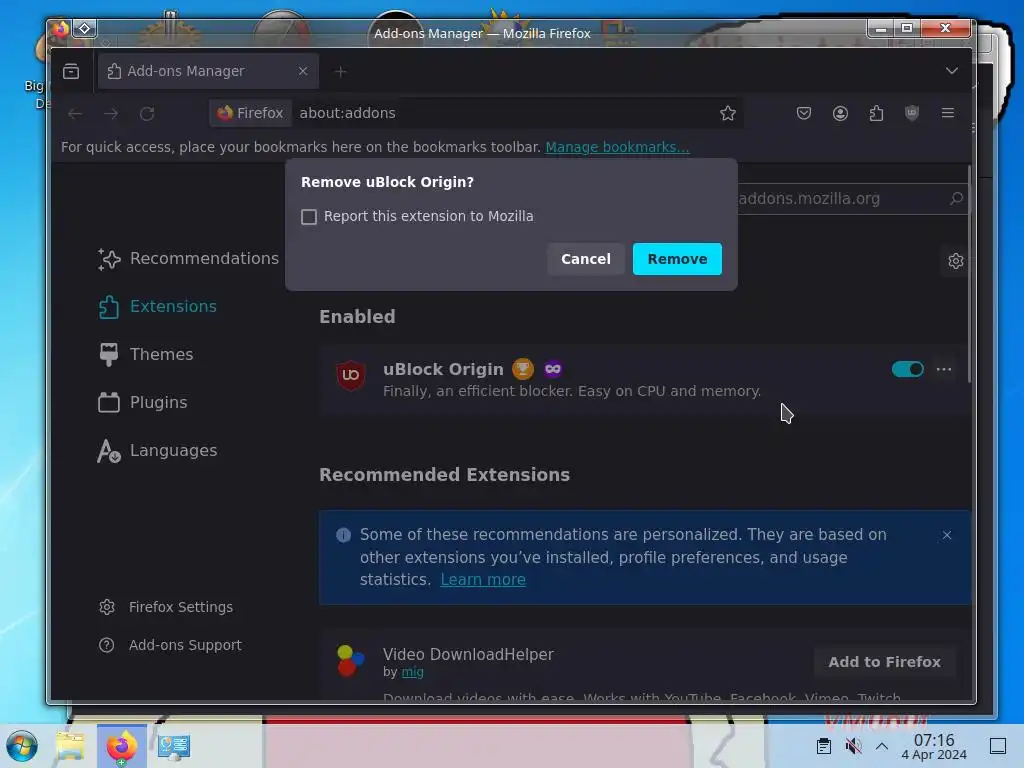
Task: Close the Add-ons Manager tab
Action: click(x=302, y=71)
